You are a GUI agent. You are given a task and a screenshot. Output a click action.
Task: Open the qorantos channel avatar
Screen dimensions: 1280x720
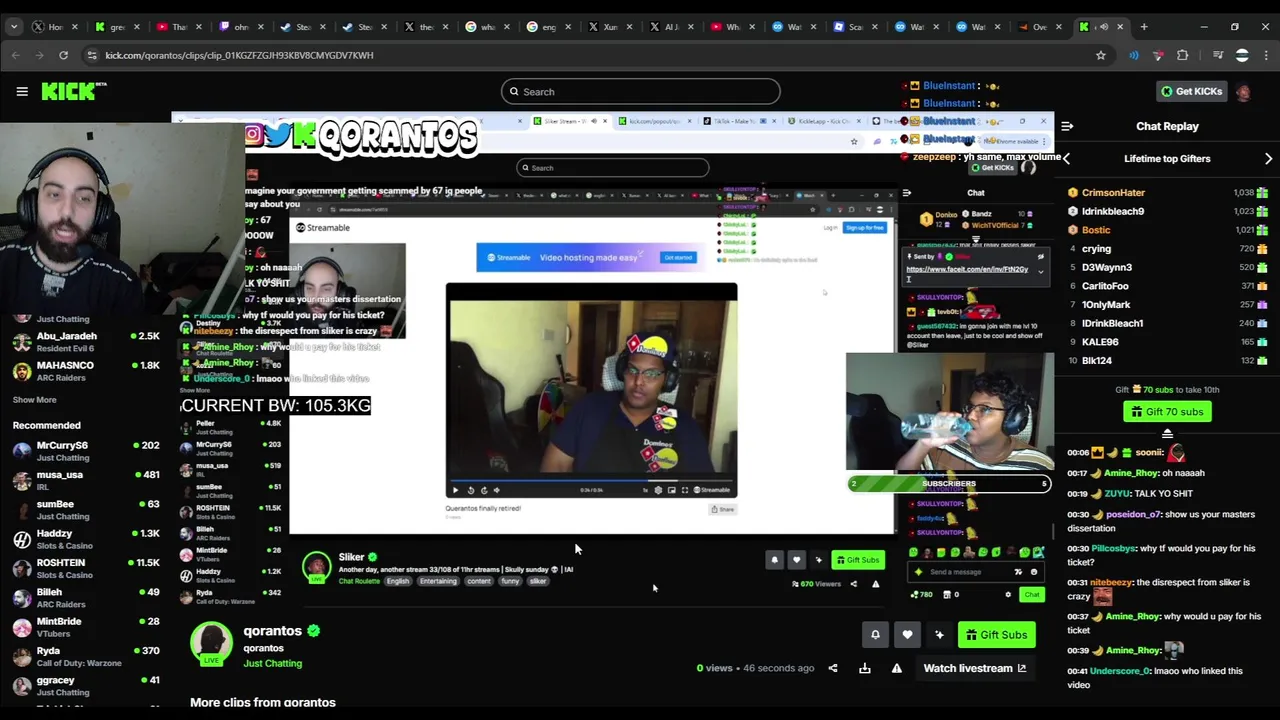[212, 643]
